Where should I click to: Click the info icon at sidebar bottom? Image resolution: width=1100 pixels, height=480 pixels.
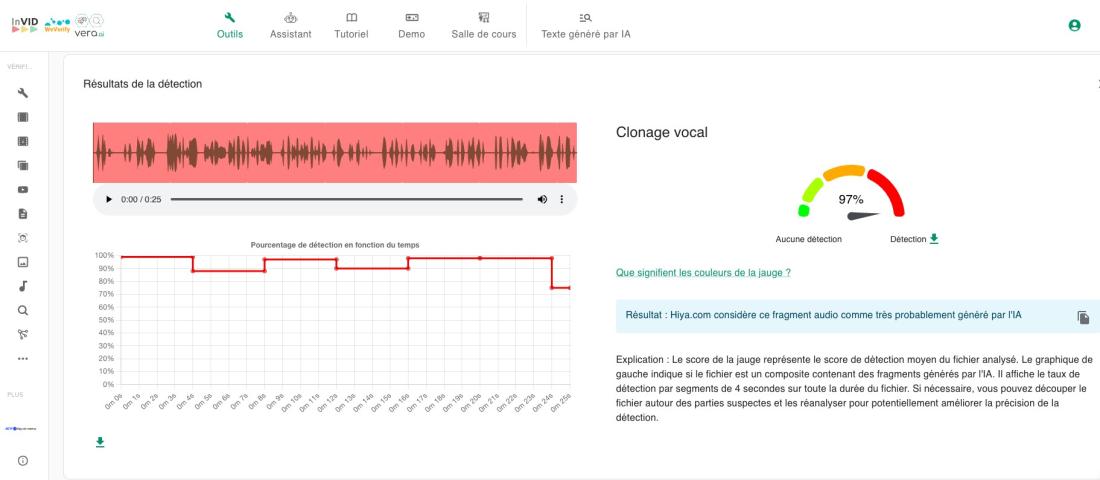point(22,460)
